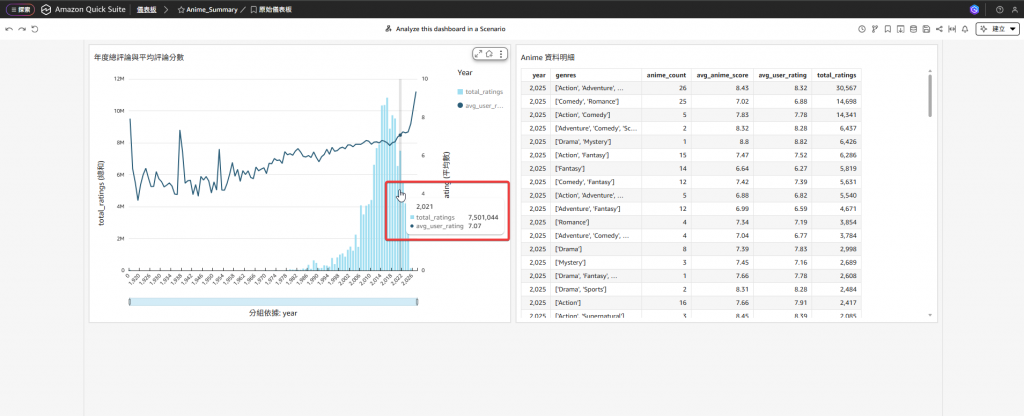Open the schedule clock icon
The image size is (1024, 416).
861,29
